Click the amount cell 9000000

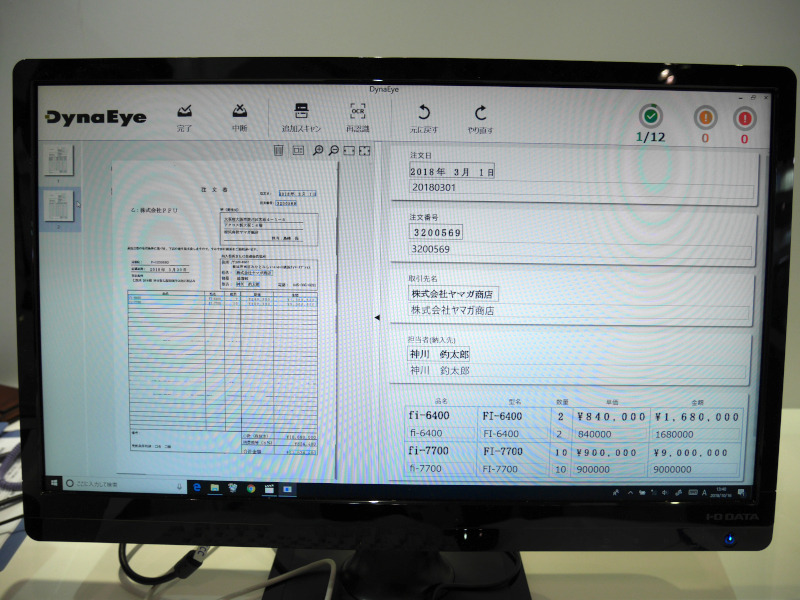[694, 469]
